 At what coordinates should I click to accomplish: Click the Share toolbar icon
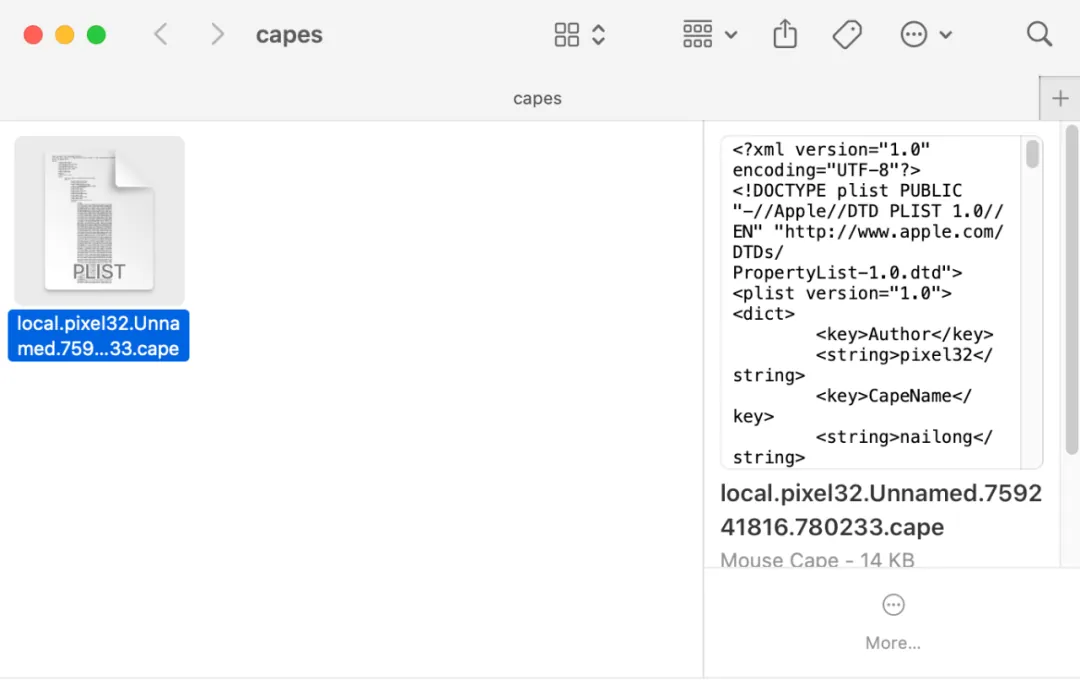[785, 34]
